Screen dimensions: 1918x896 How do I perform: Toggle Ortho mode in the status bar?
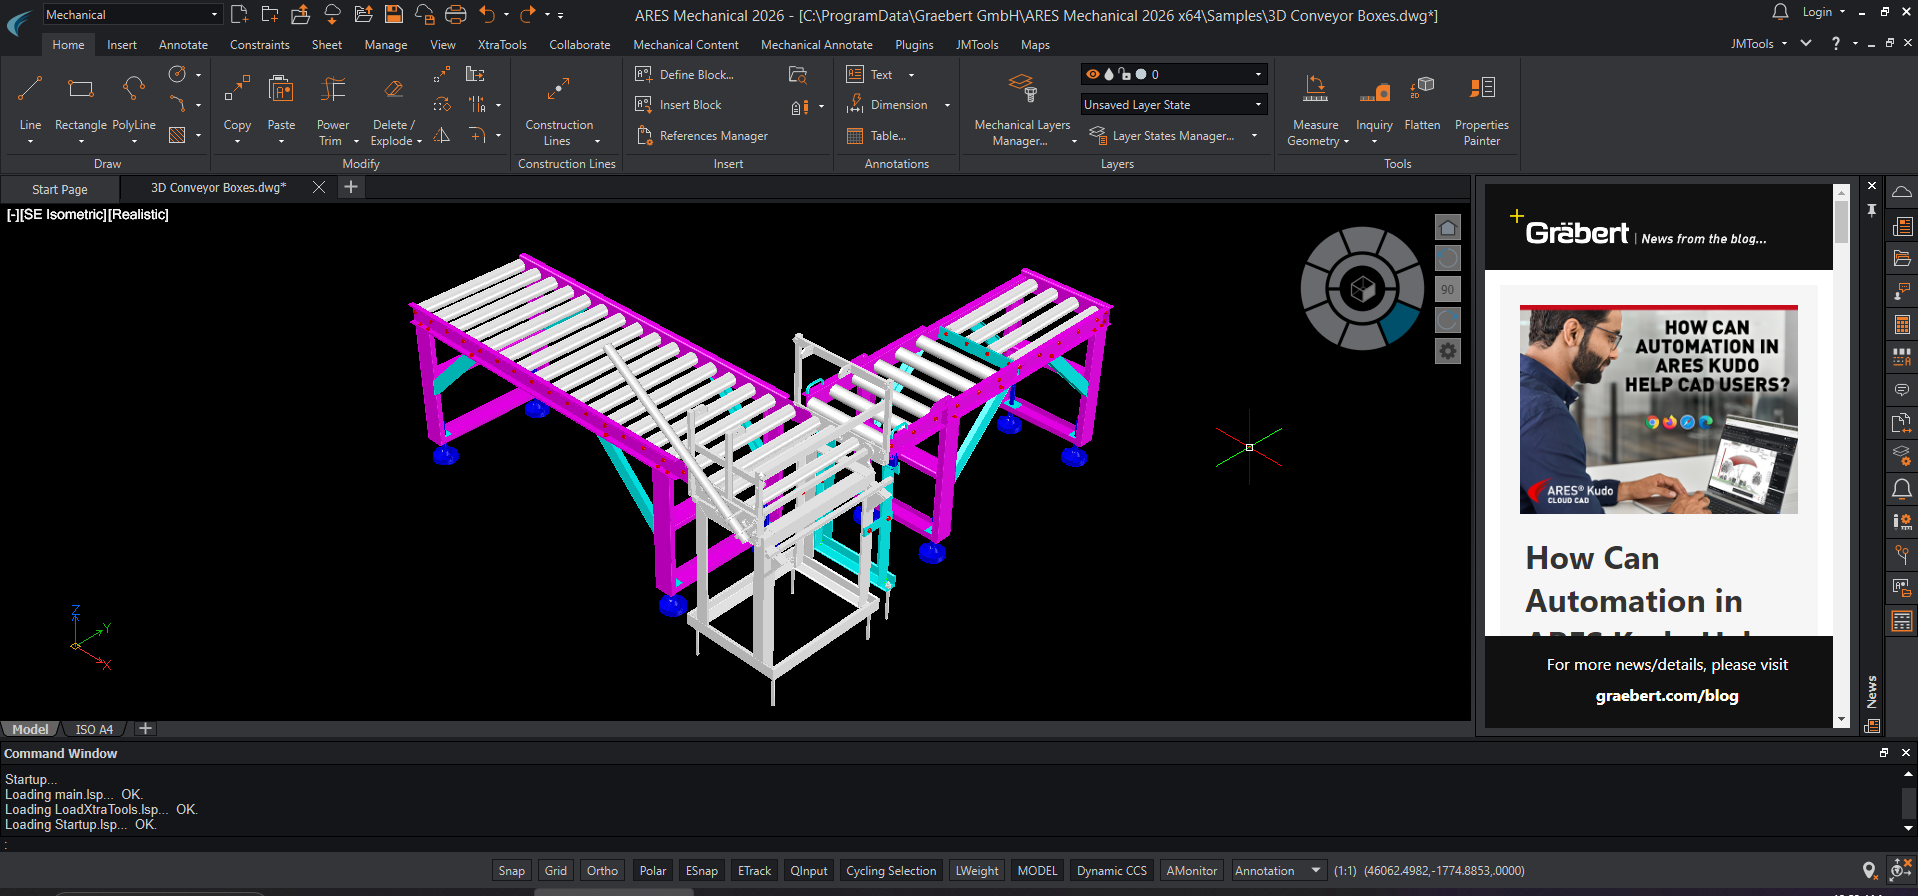(x=602, y=871)
